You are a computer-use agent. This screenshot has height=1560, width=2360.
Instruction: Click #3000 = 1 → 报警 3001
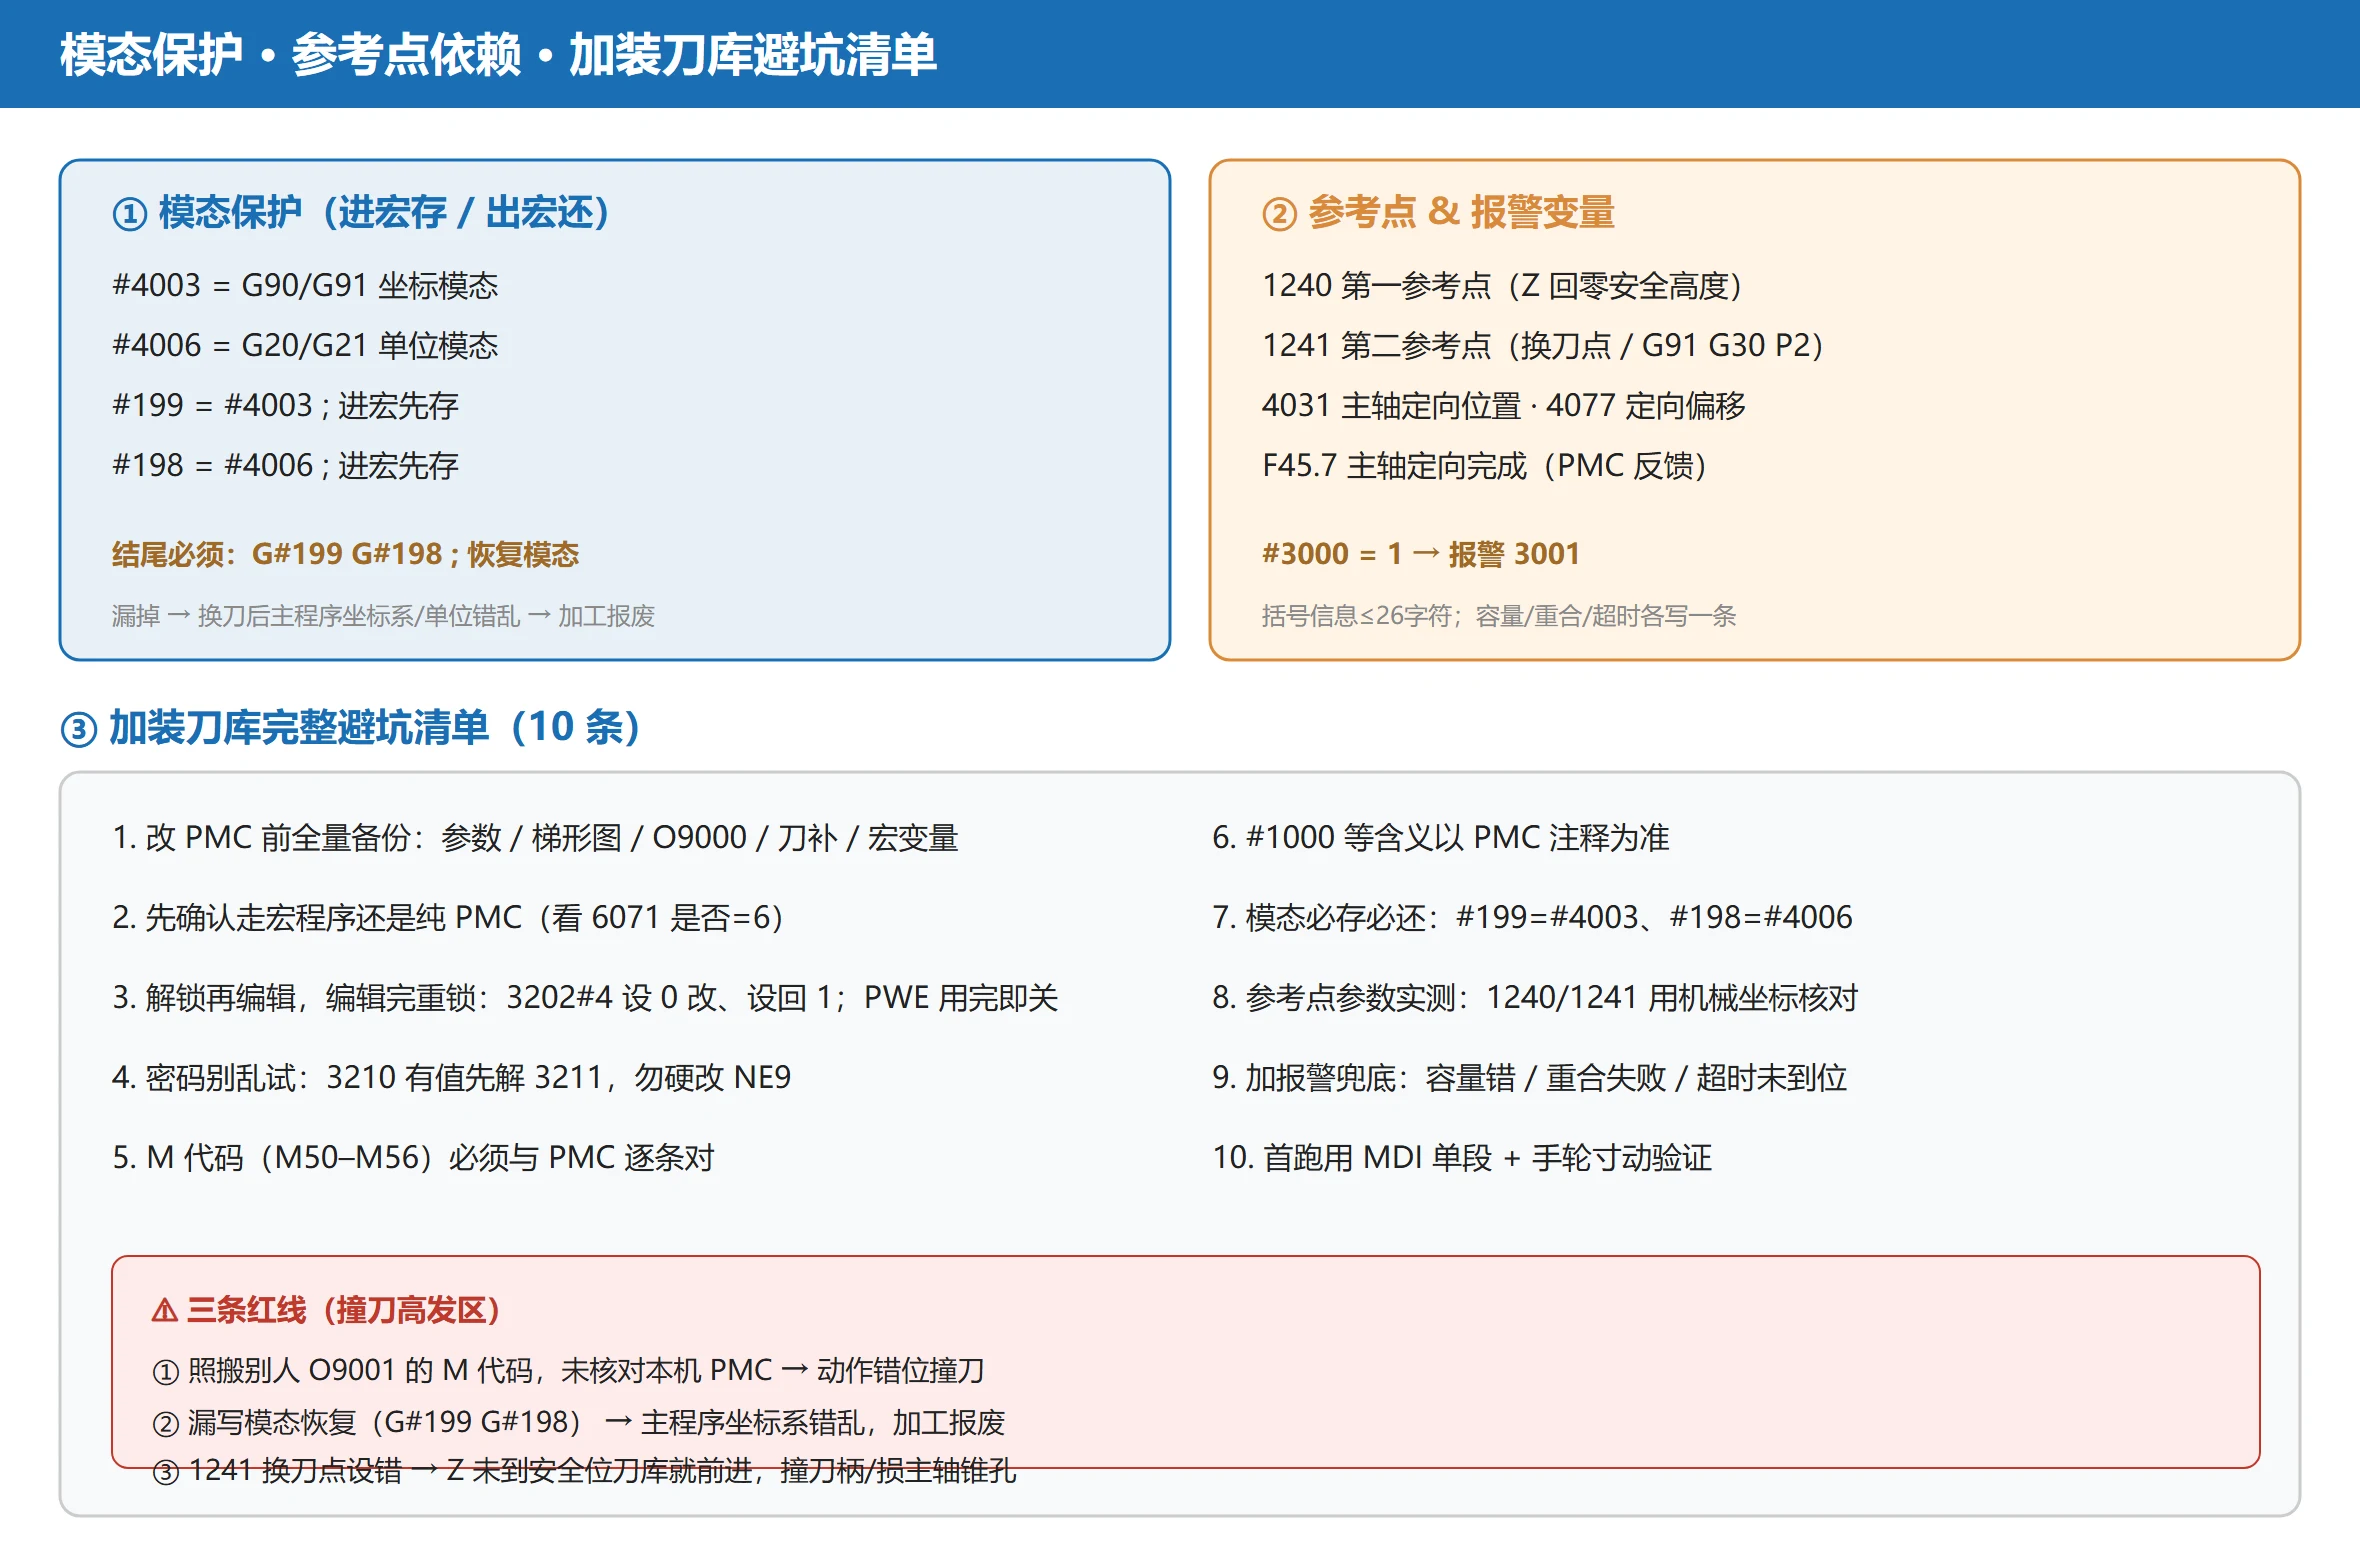coord(1420,554)
